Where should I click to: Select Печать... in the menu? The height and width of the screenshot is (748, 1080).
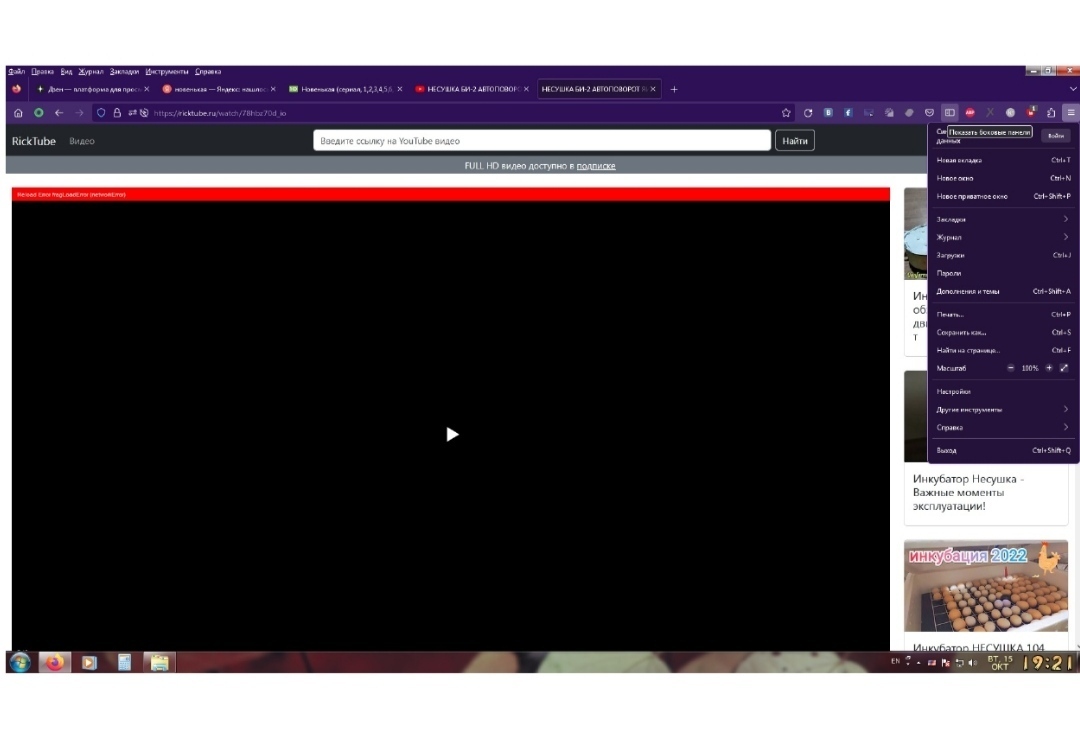[x=1003, y=315]
